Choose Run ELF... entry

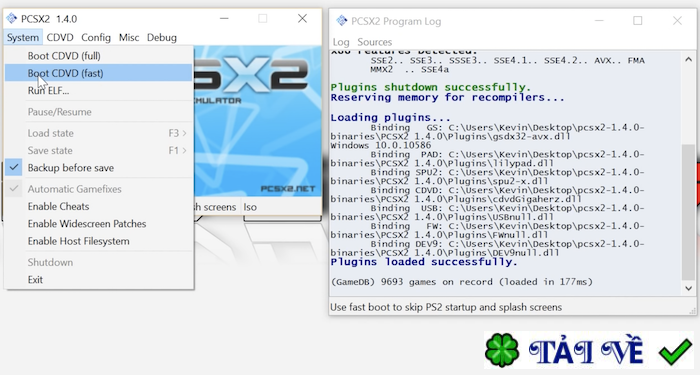99,90
